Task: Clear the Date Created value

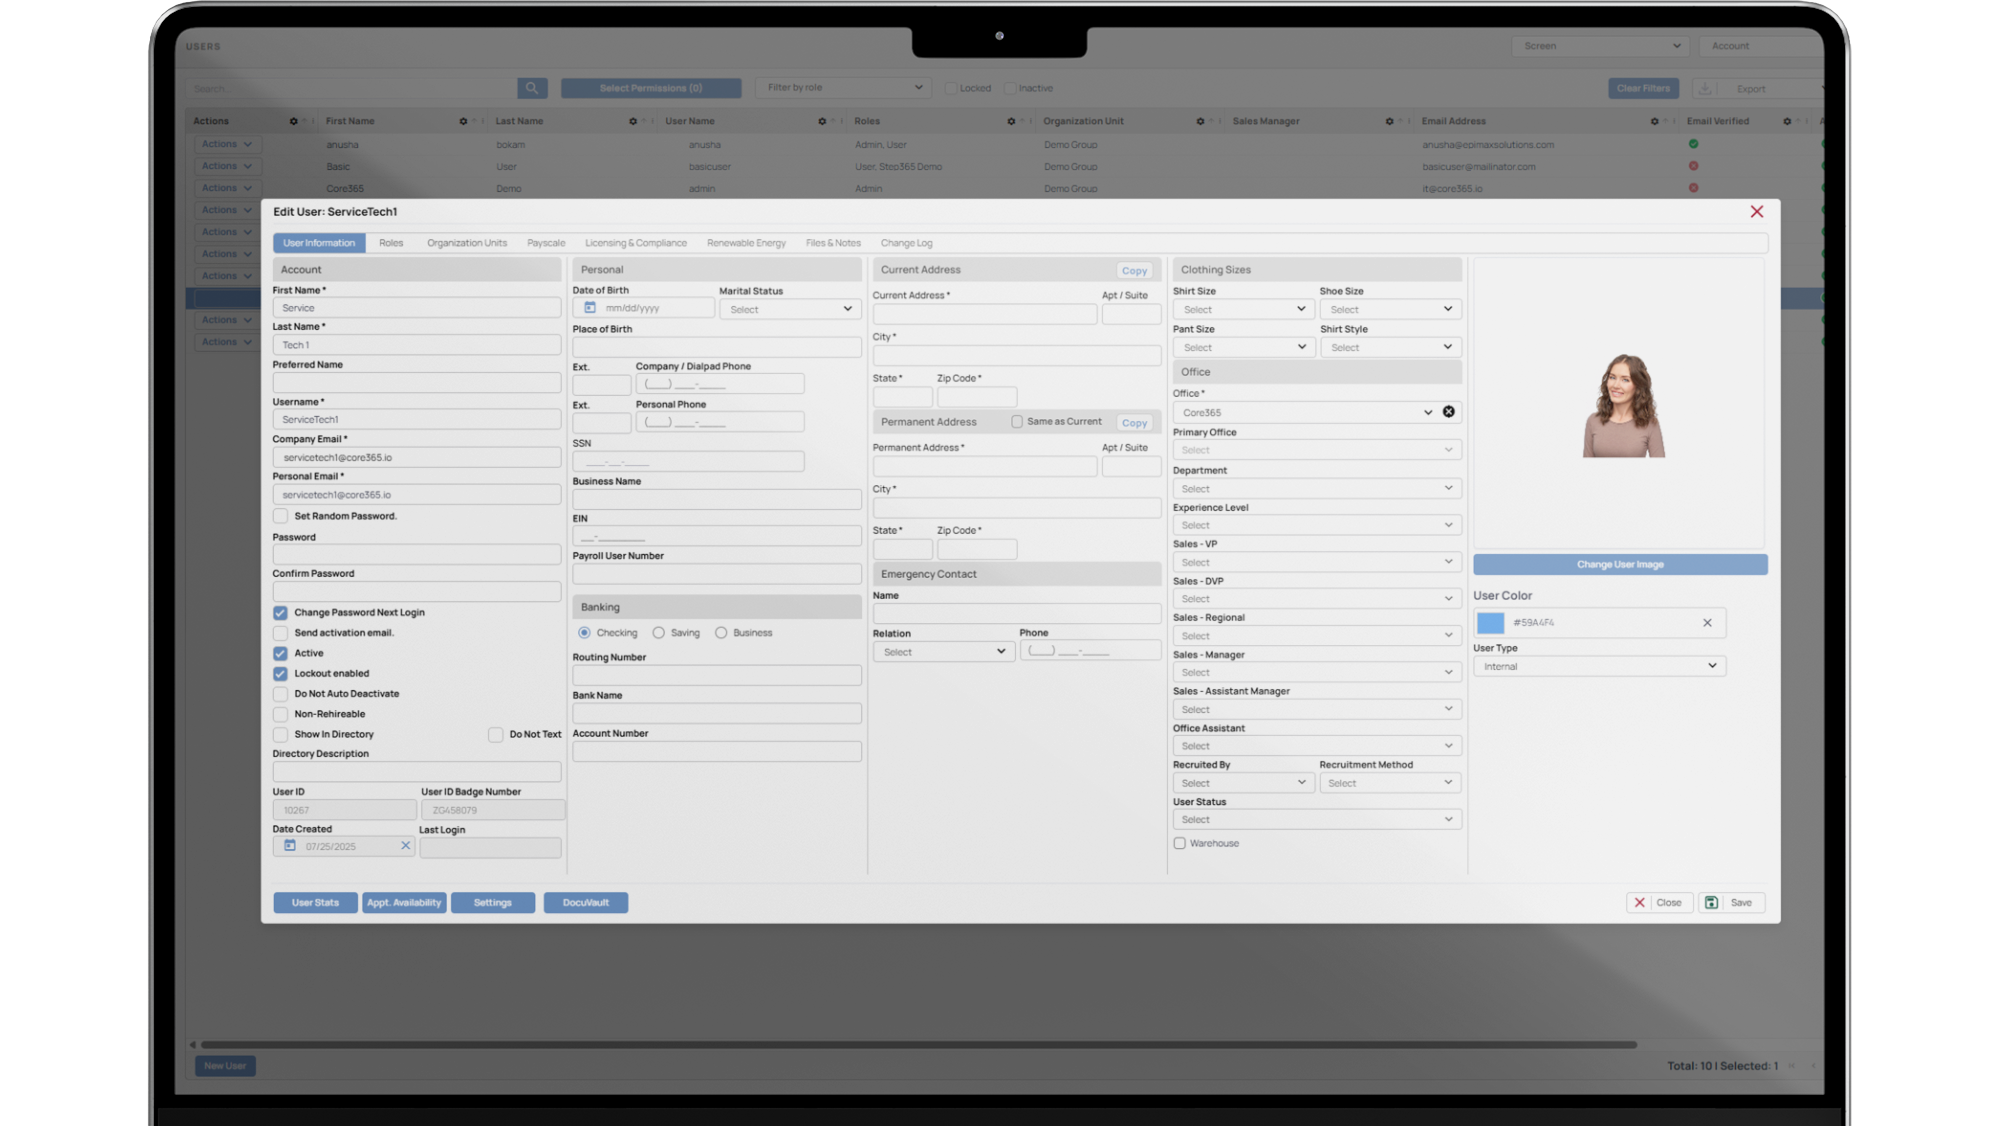Action: pyautogui.click(x=405, y=846)
